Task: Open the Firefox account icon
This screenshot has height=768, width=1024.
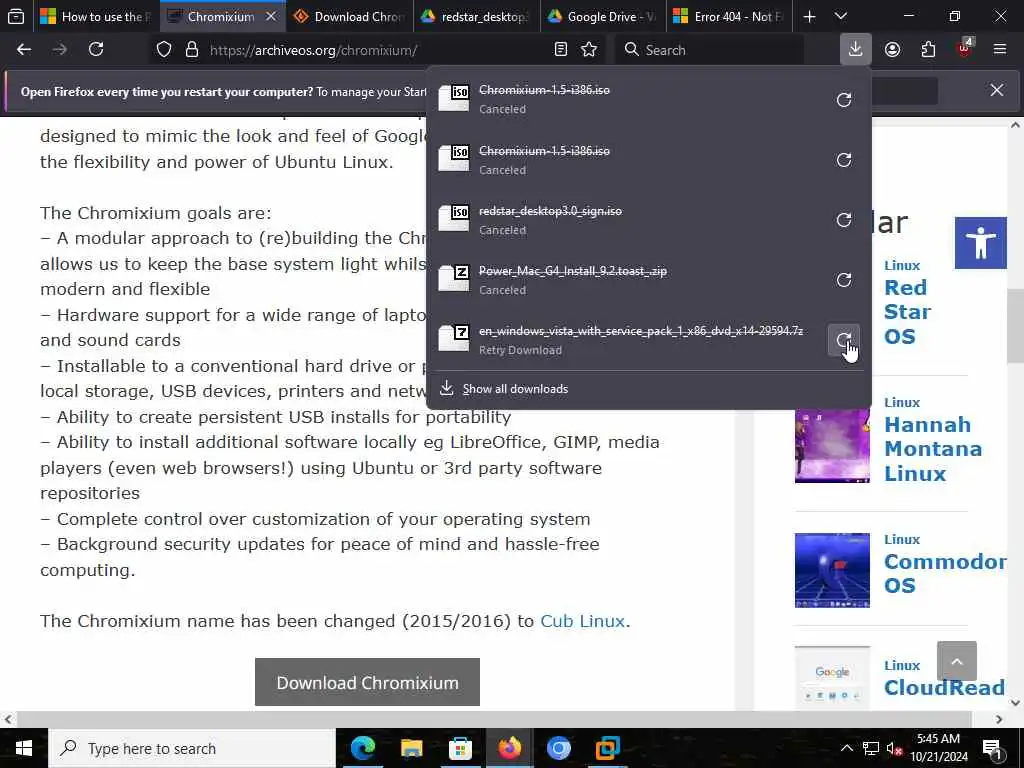Action: [892, 50]
